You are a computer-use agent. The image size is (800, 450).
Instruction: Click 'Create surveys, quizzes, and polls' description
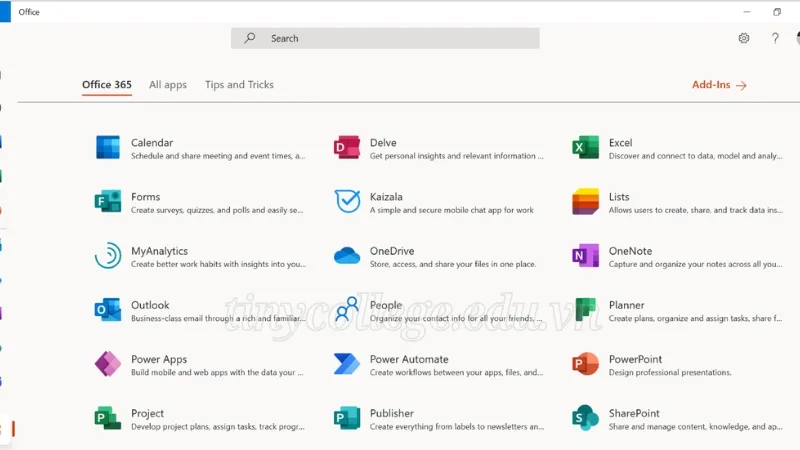click(217, 210)
